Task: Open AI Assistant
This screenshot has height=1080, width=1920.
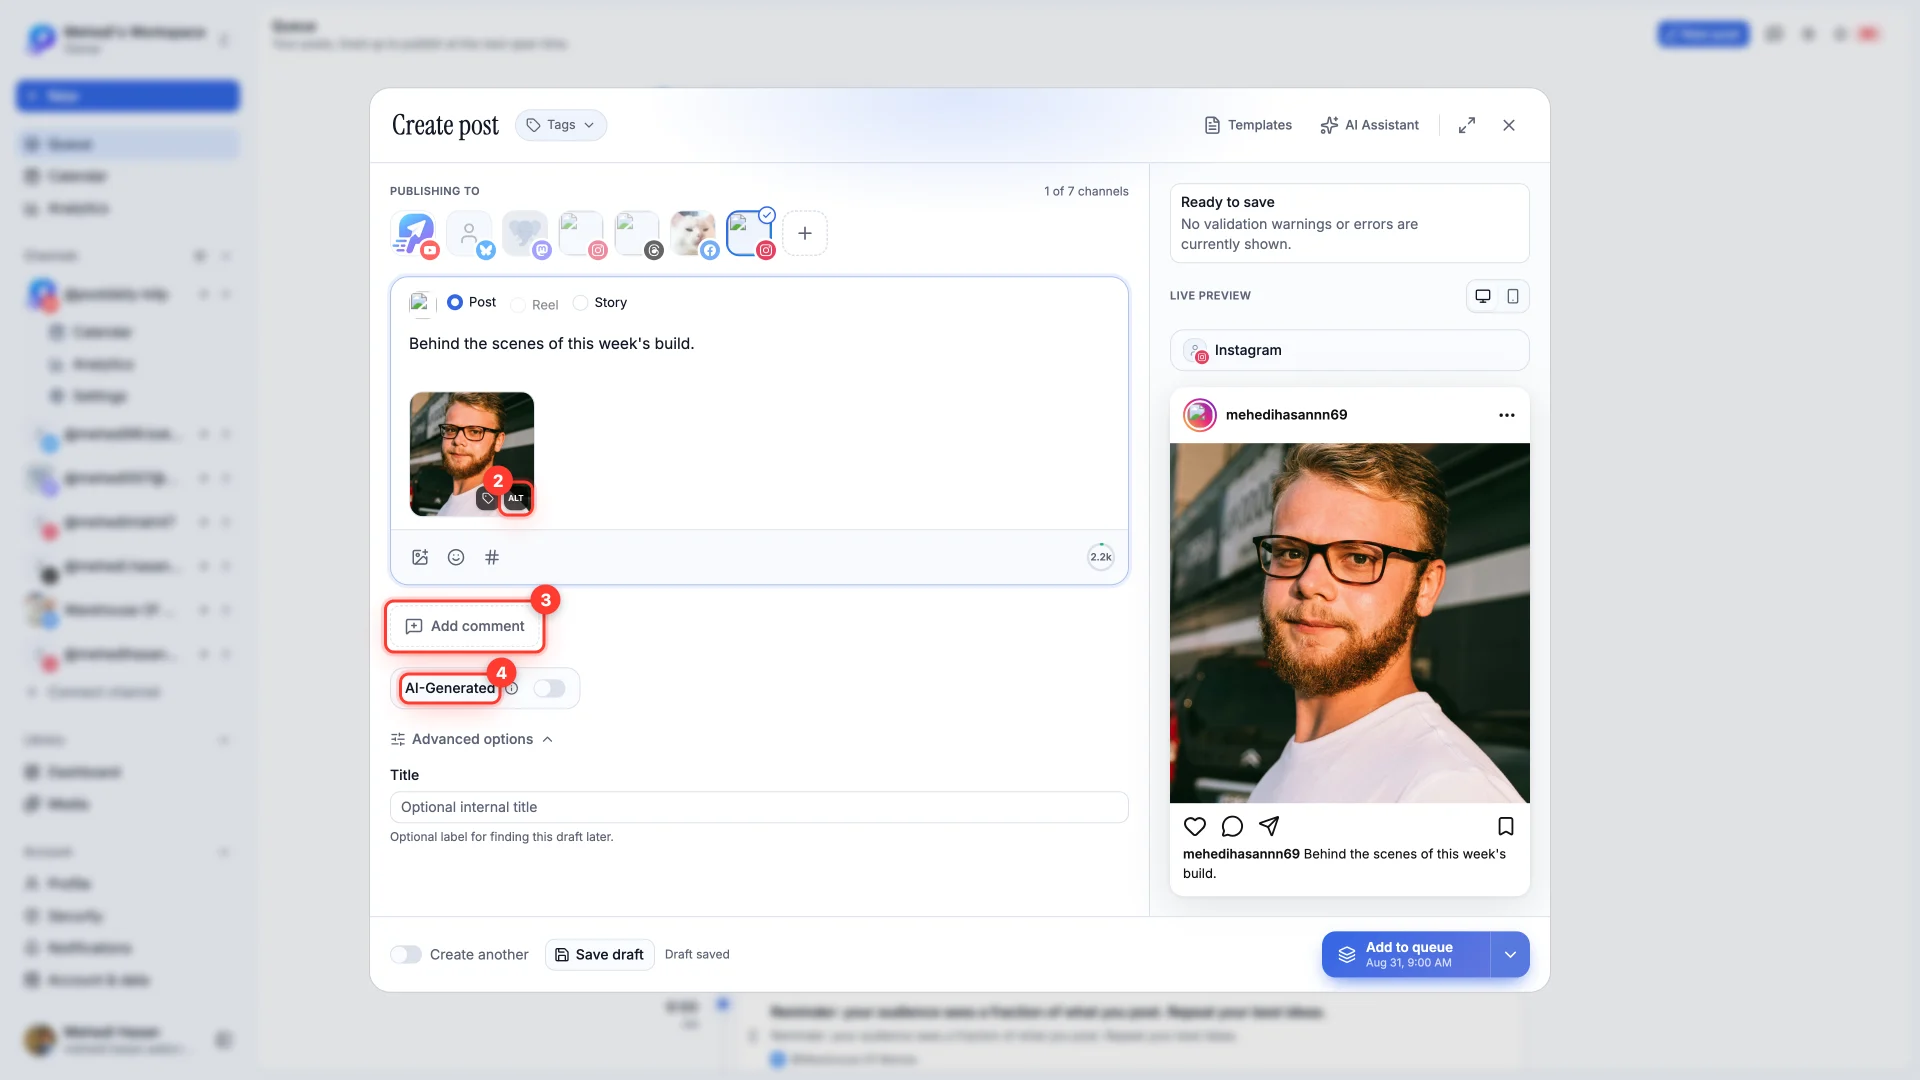Action: [x=1369, y=125]
